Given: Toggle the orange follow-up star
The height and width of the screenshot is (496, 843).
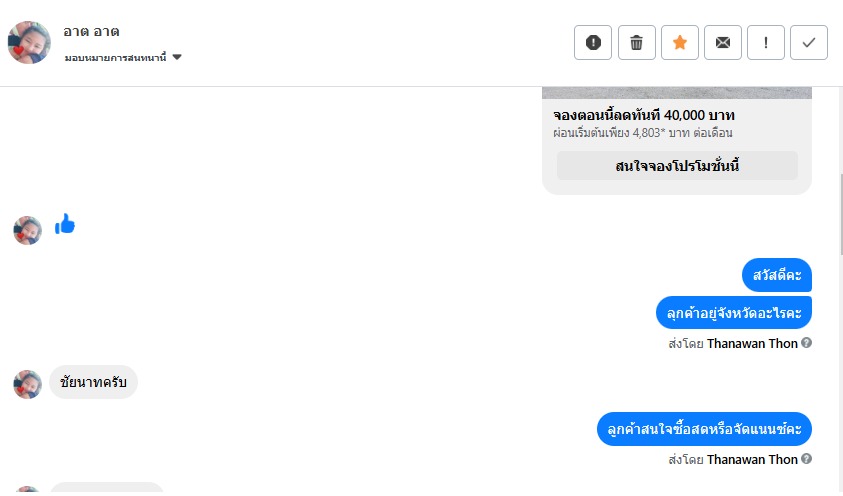Looking at the screenshot, I should [679, 43].
